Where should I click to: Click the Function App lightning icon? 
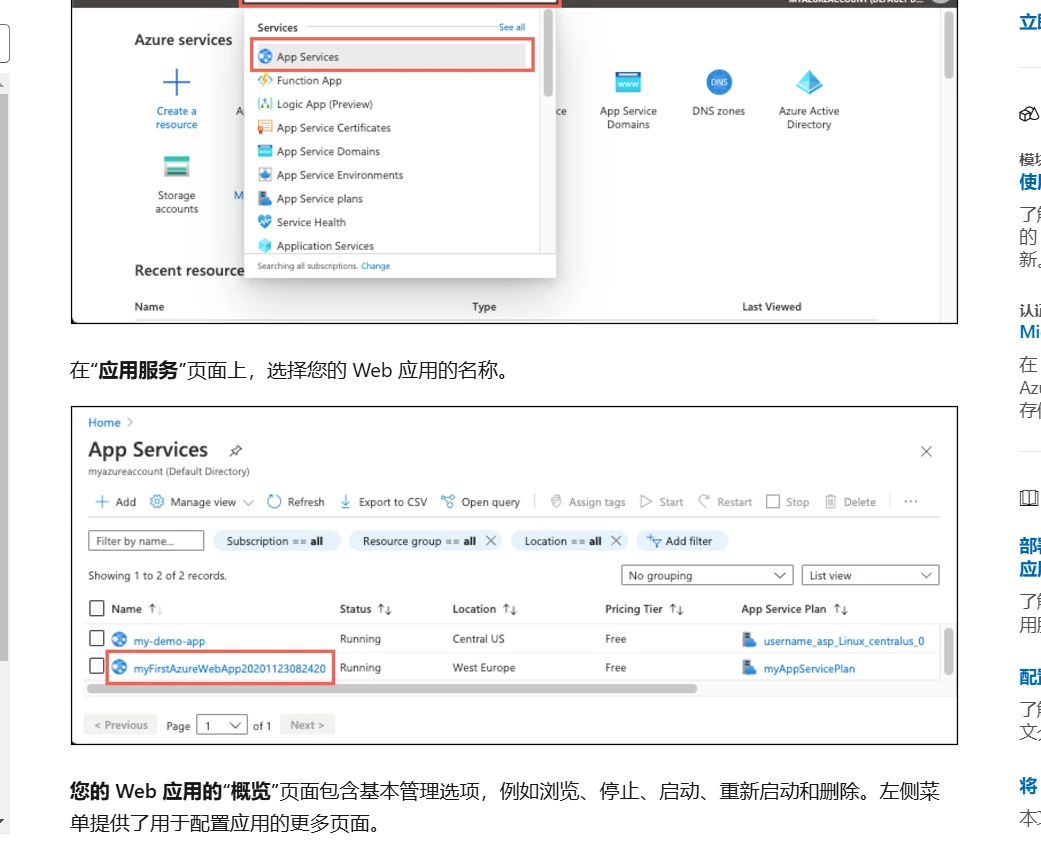[x=265, y=80]
